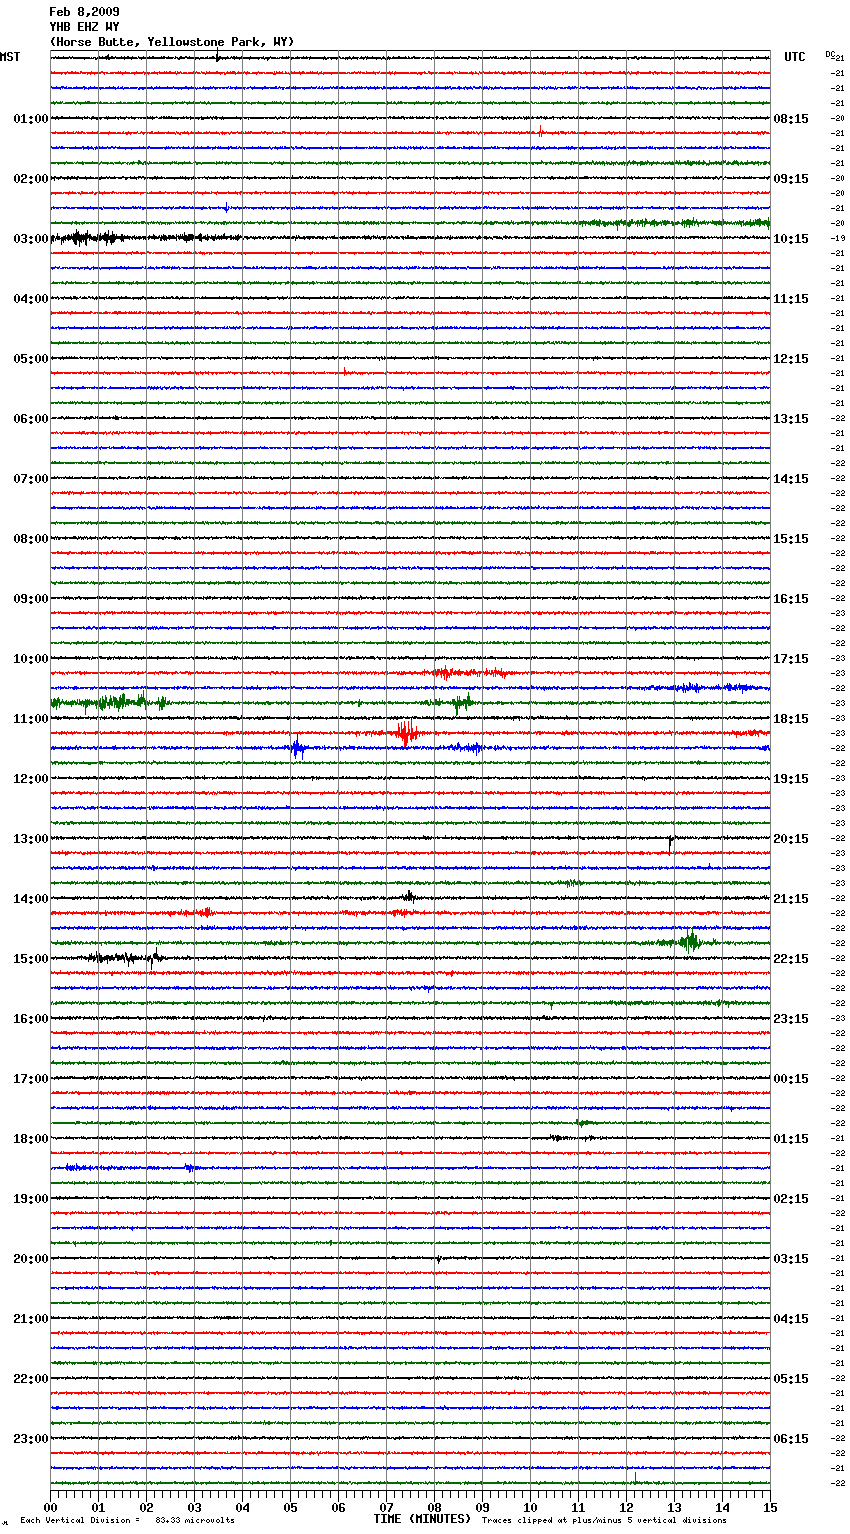The image size is (850, 1534).
Task: Select the 23:00 MST row label
Action: pyautogui.click(x=31, y=1439)
